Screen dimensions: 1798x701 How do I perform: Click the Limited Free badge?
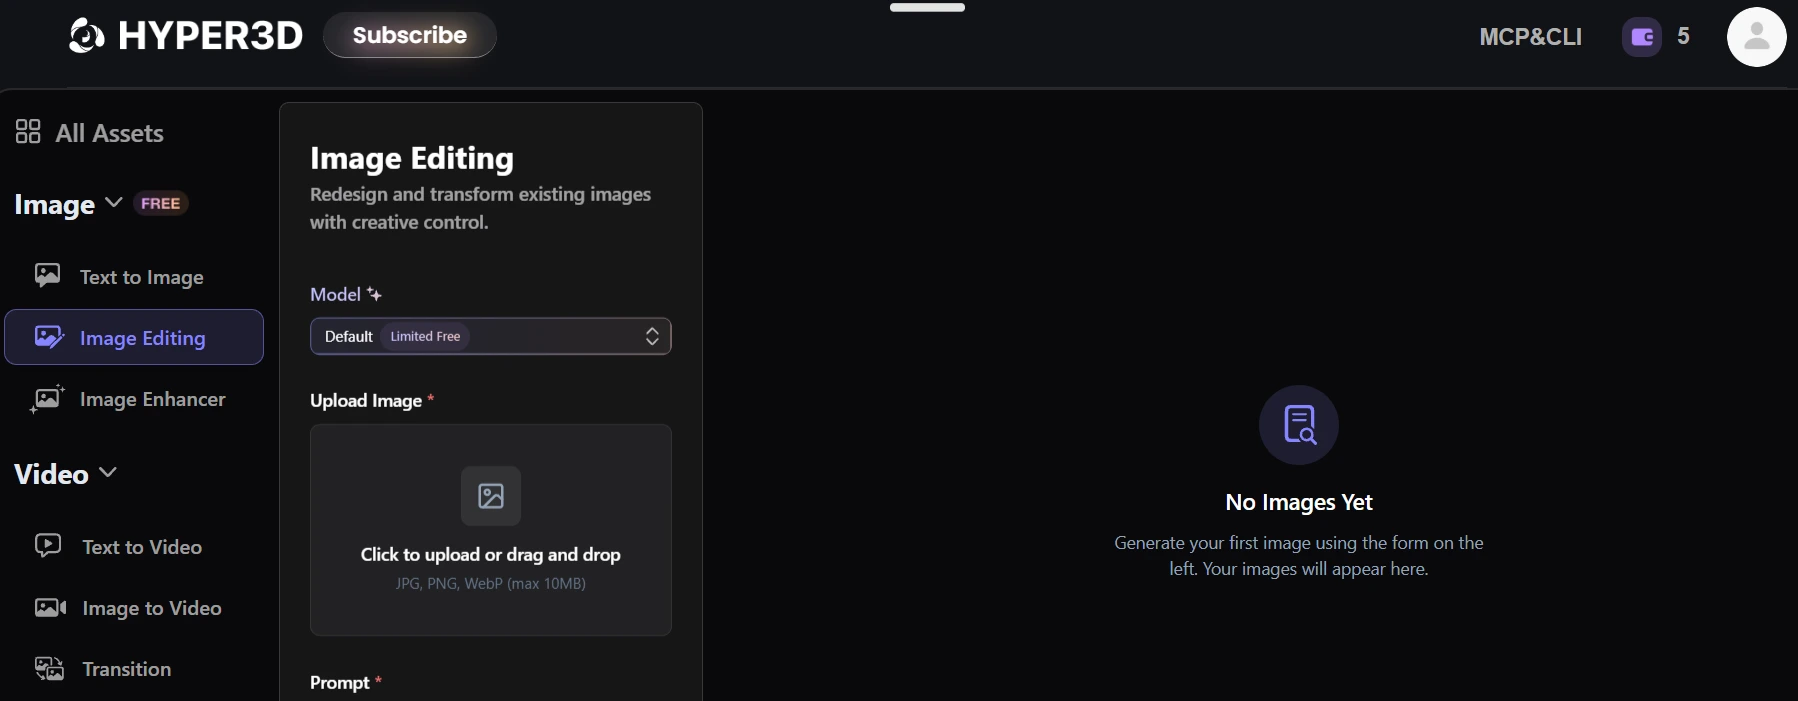425,336
